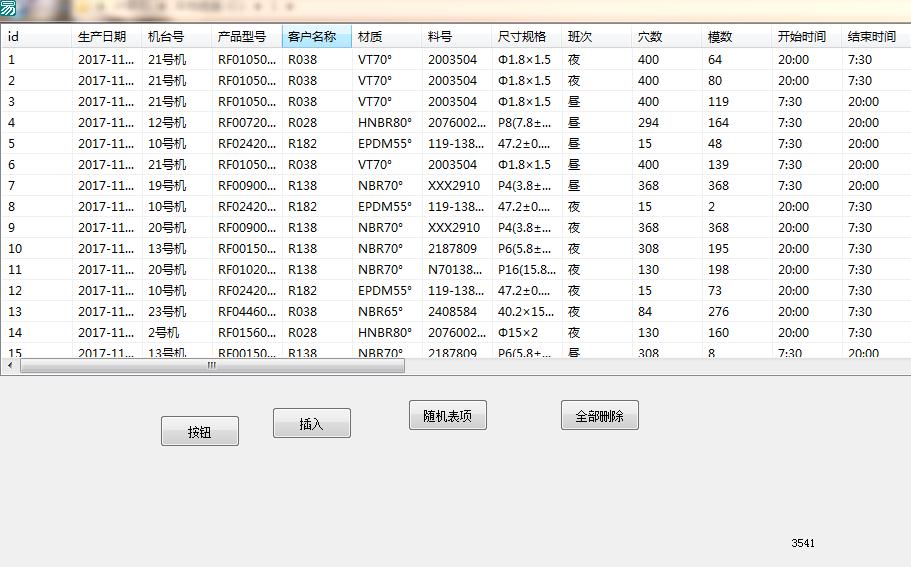Select row with id 11
911x567 pixels.
(456, 269)
